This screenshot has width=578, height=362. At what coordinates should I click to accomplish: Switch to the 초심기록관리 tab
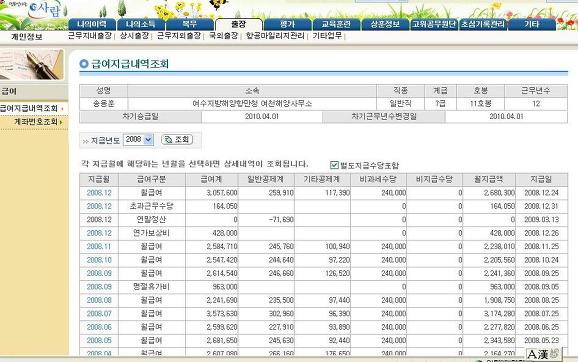point(483,24)
